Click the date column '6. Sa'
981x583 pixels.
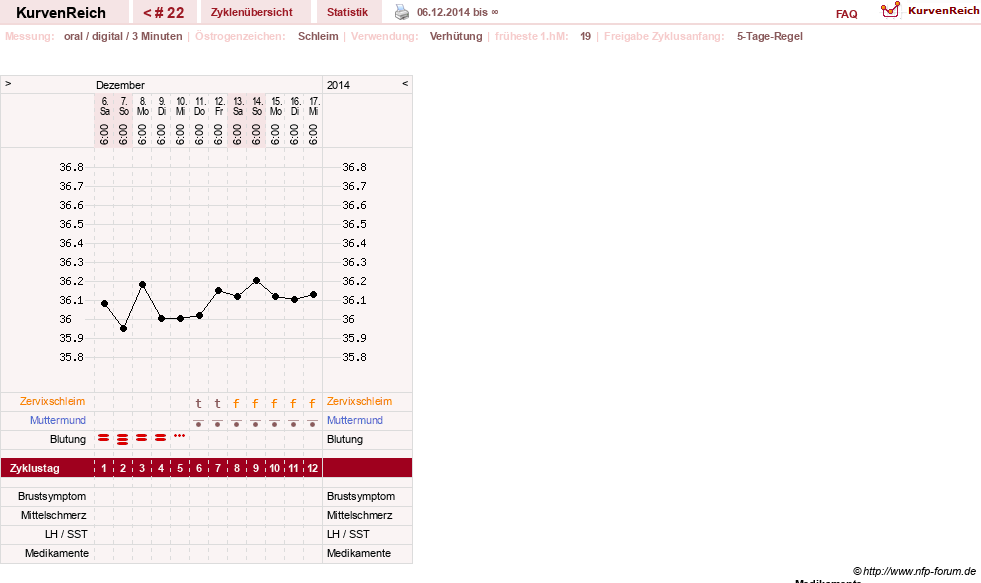[x=104, y=106]
